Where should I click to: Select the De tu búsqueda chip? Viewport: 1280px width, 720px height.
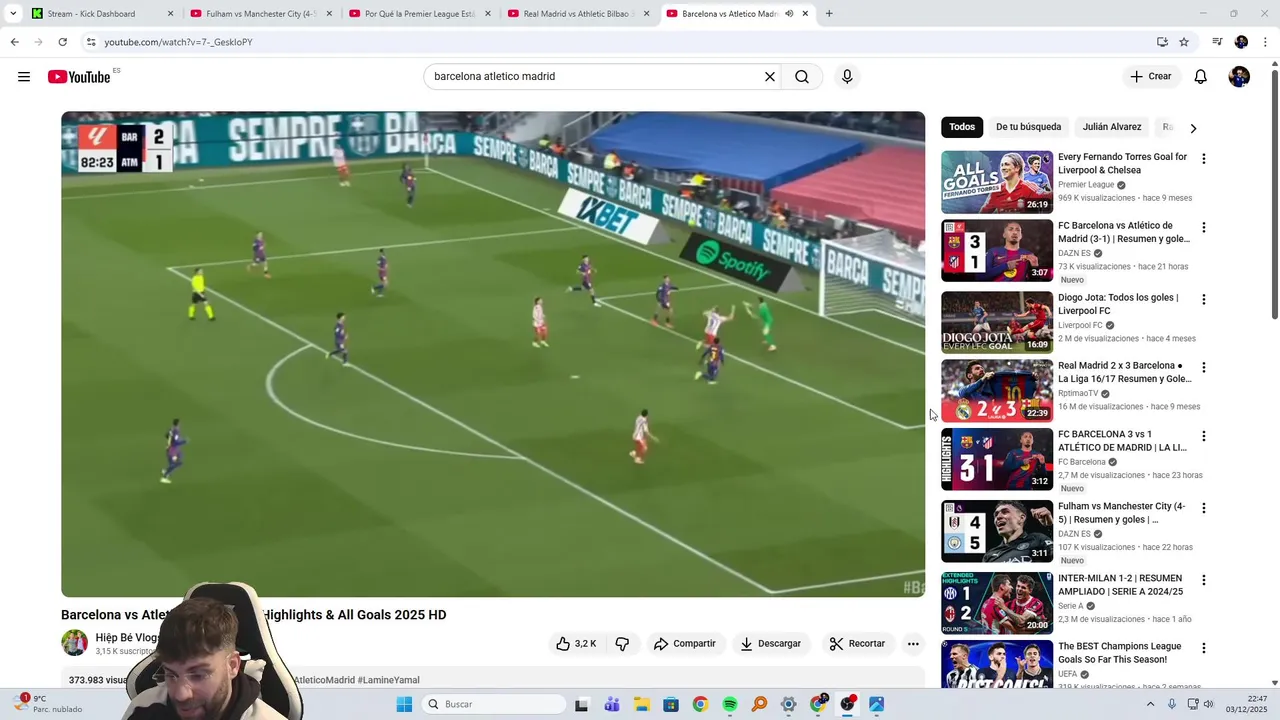tap(1028, 127)
